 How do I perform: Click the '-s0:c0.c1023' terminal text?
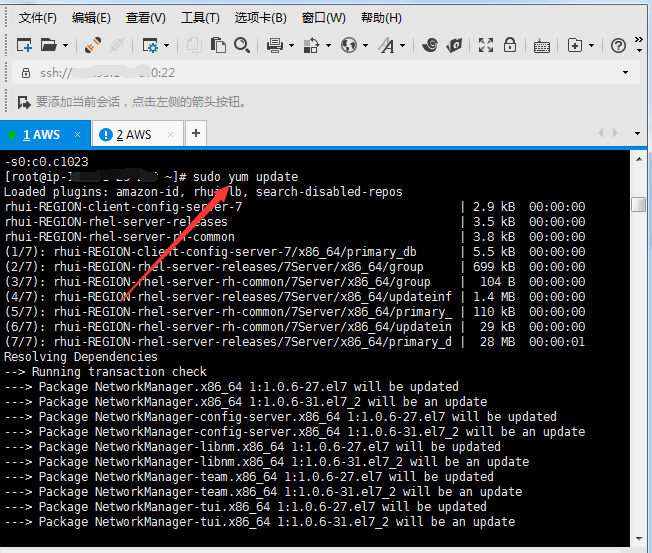coord(46,162)
